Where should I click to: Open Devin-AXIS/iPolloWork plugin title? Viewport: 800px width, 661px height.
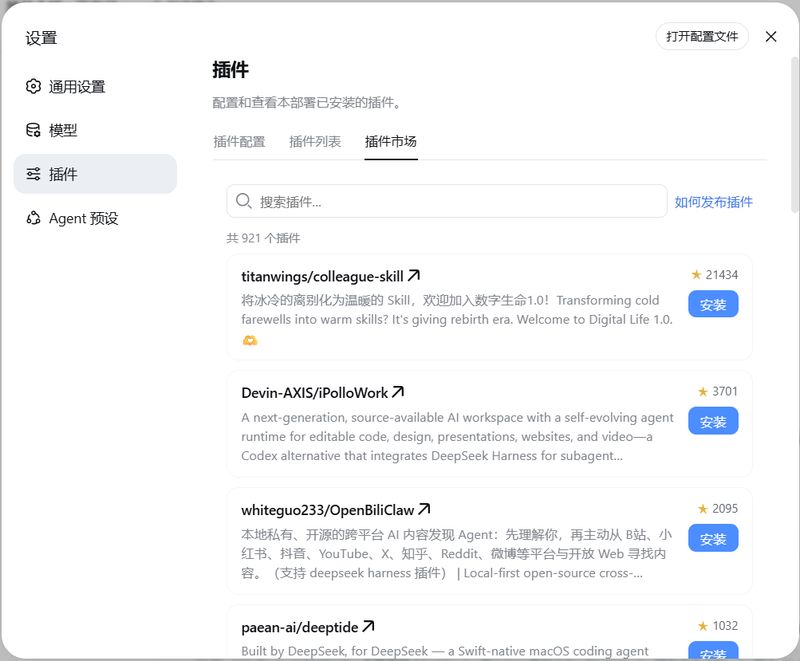pos(314,393)
